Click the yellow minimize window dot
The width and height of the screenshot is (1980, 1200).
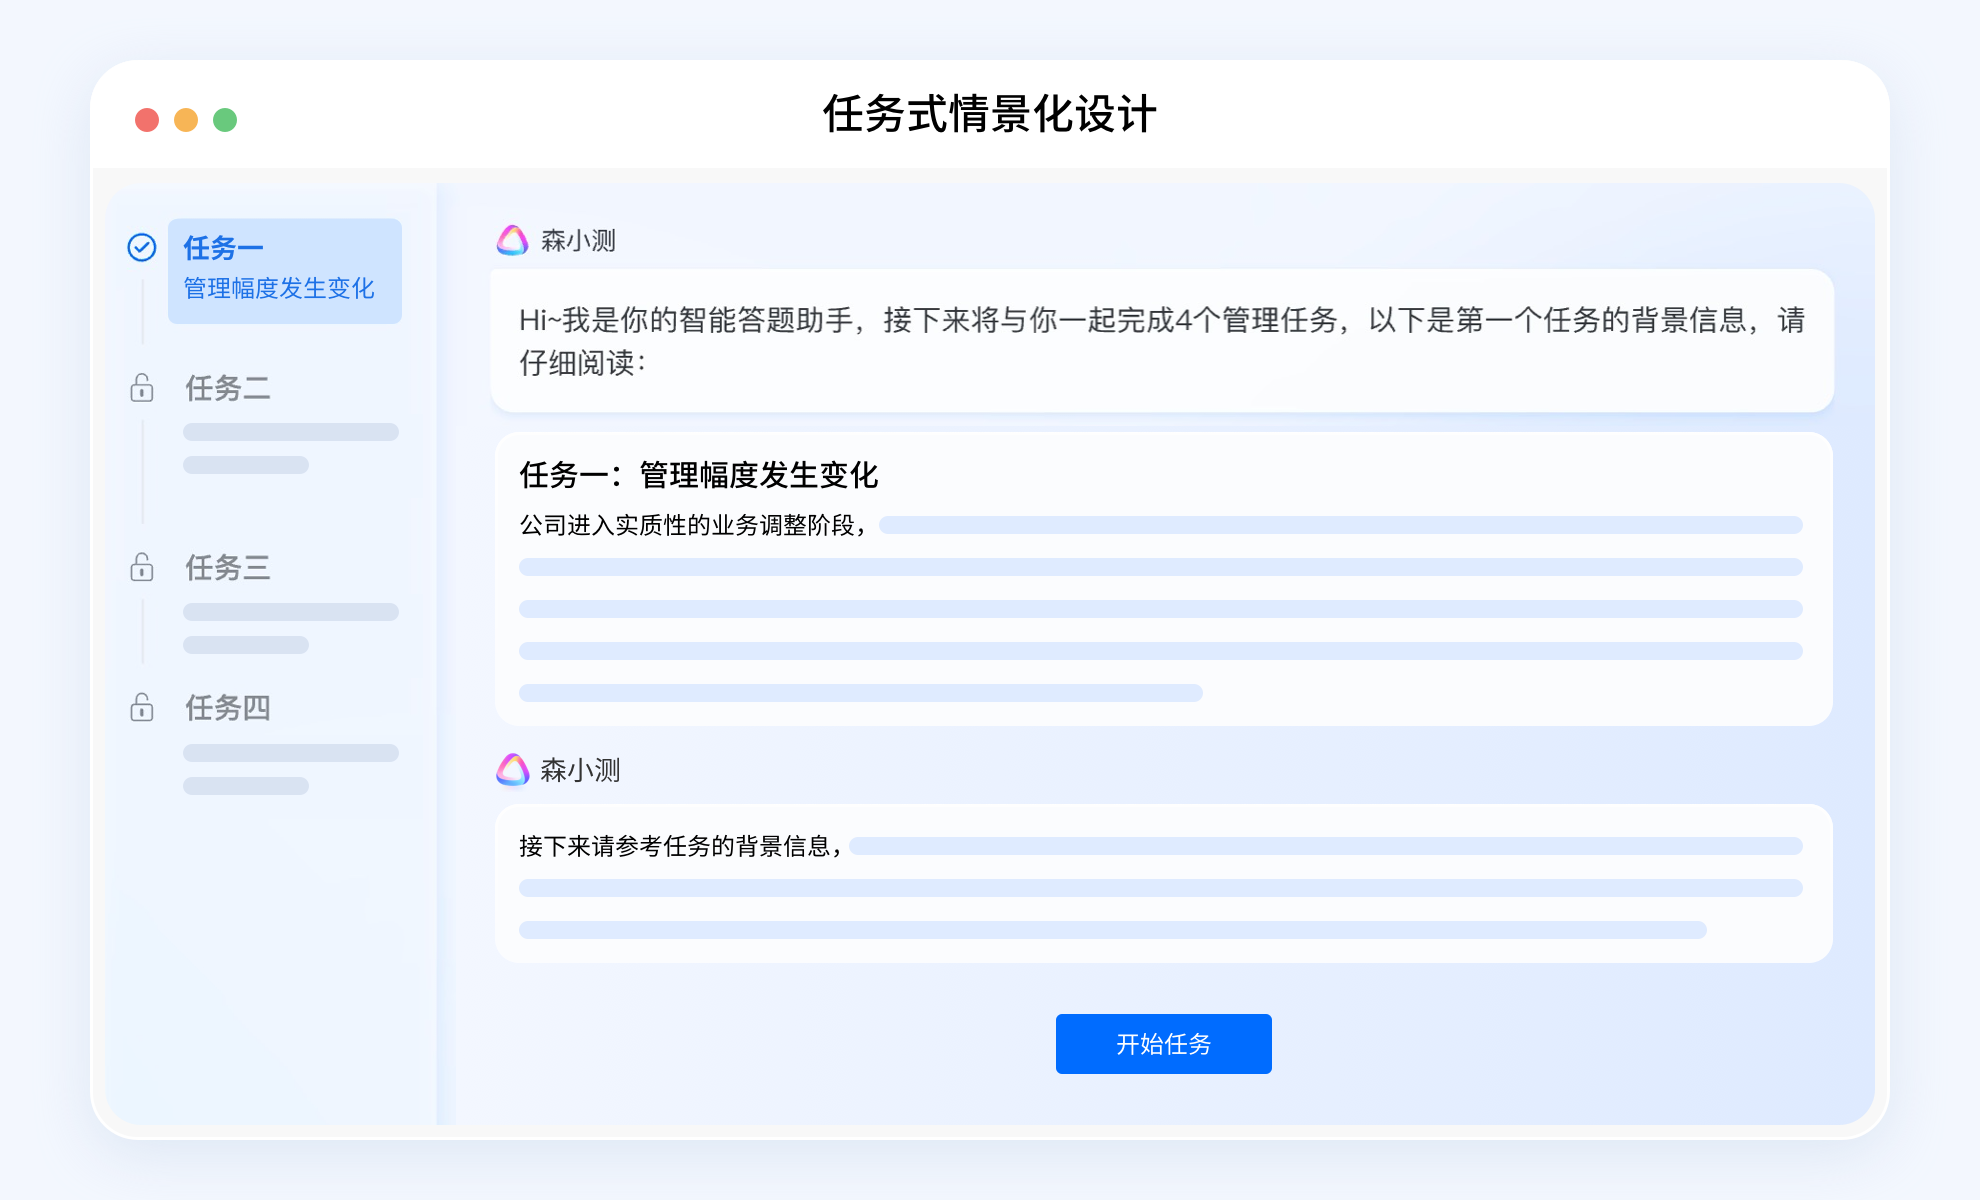point(186,120)
